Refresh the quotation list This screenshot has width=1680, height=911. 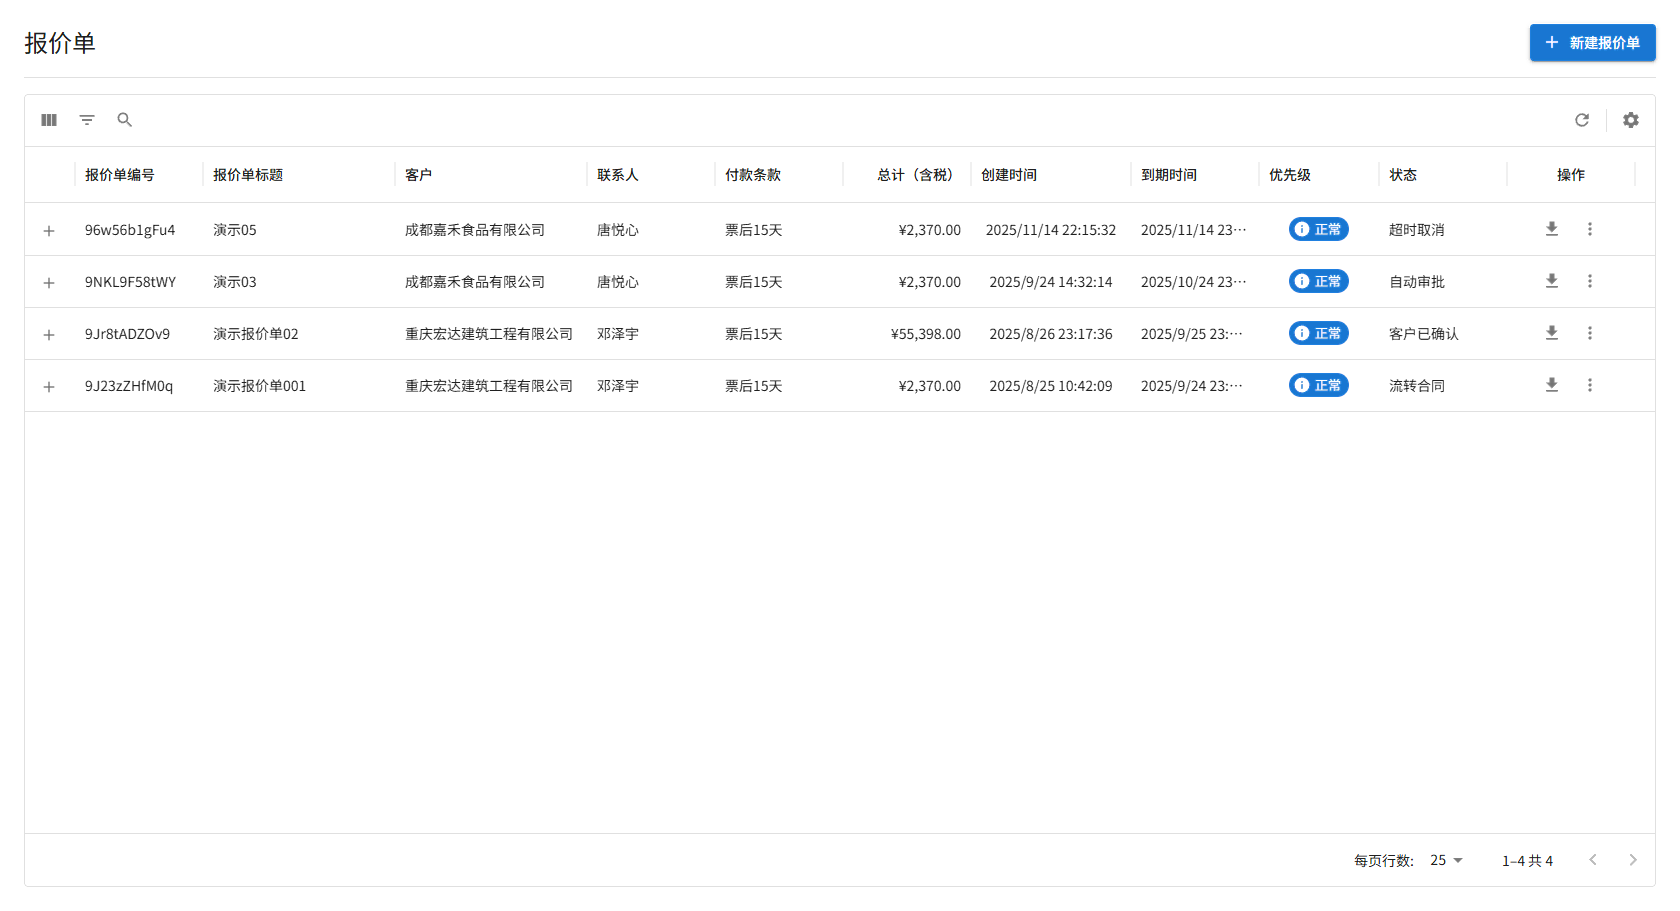click(x=1583, y=119)
